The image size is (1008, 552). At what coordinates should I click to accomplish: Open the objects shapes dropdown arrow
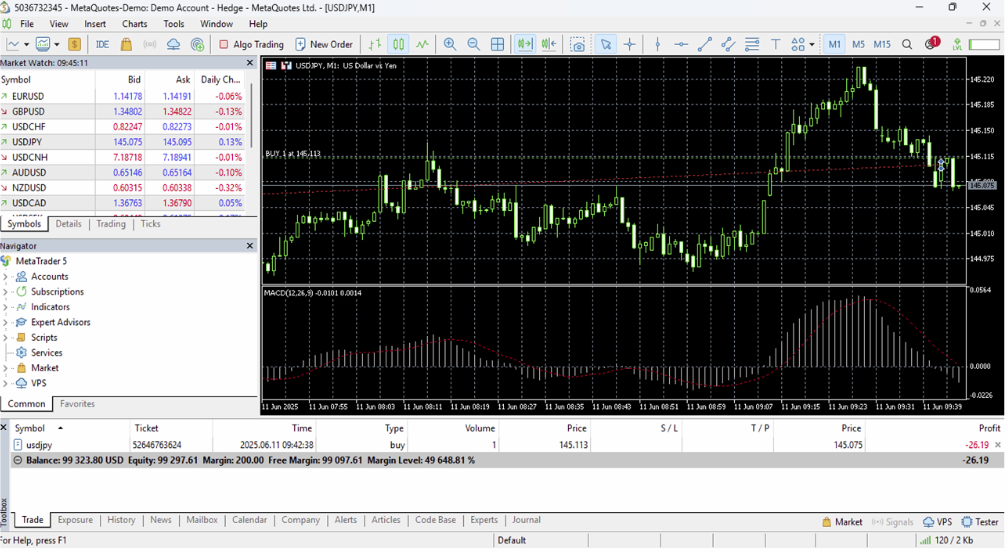[x=811, y=45]
